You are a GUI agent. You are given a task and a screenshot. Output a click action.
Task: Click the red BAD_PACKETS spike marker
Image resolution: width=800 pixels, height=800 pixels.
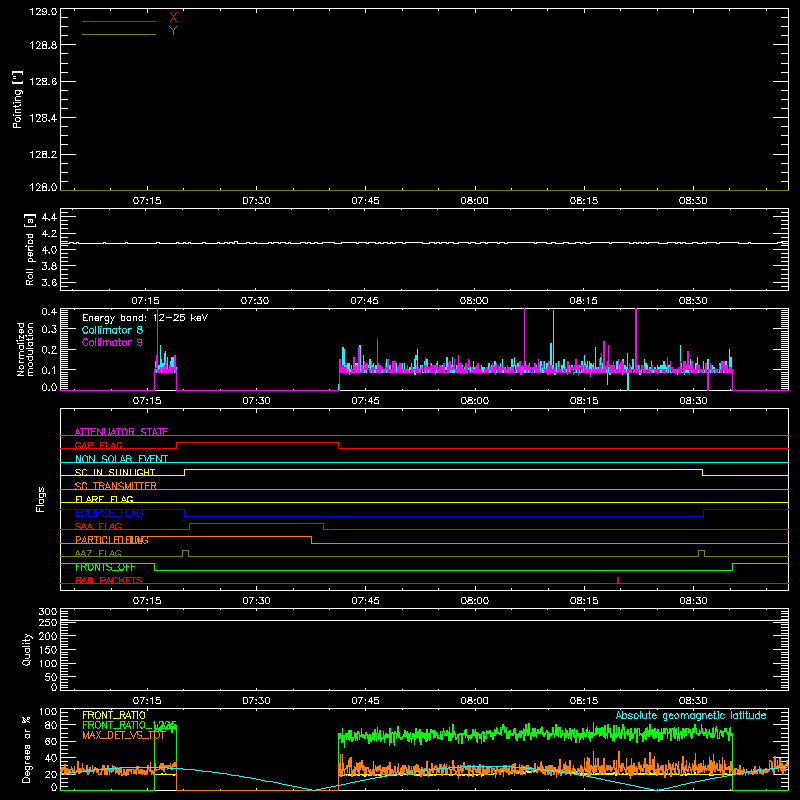tap(618, 580)
